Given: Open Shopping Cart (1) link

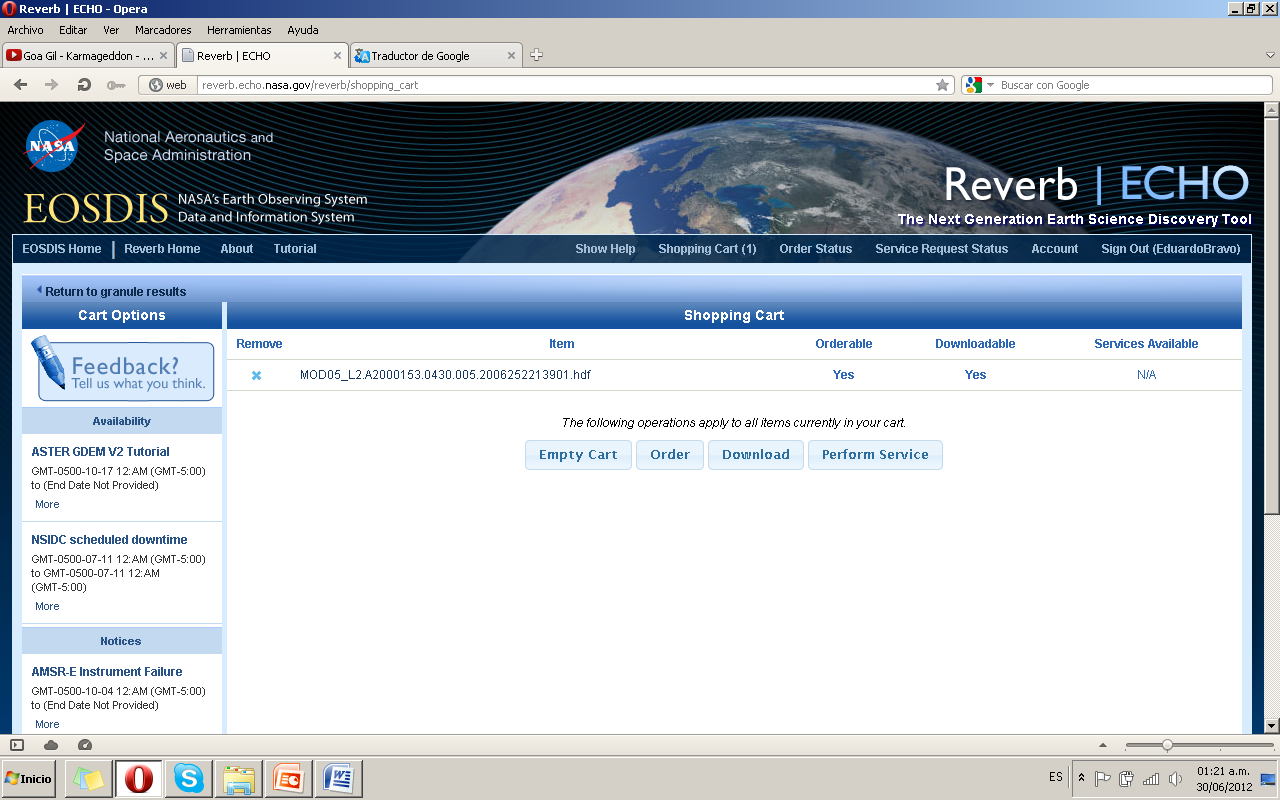Looking at the screenshot, I should (x=707, y=249).
